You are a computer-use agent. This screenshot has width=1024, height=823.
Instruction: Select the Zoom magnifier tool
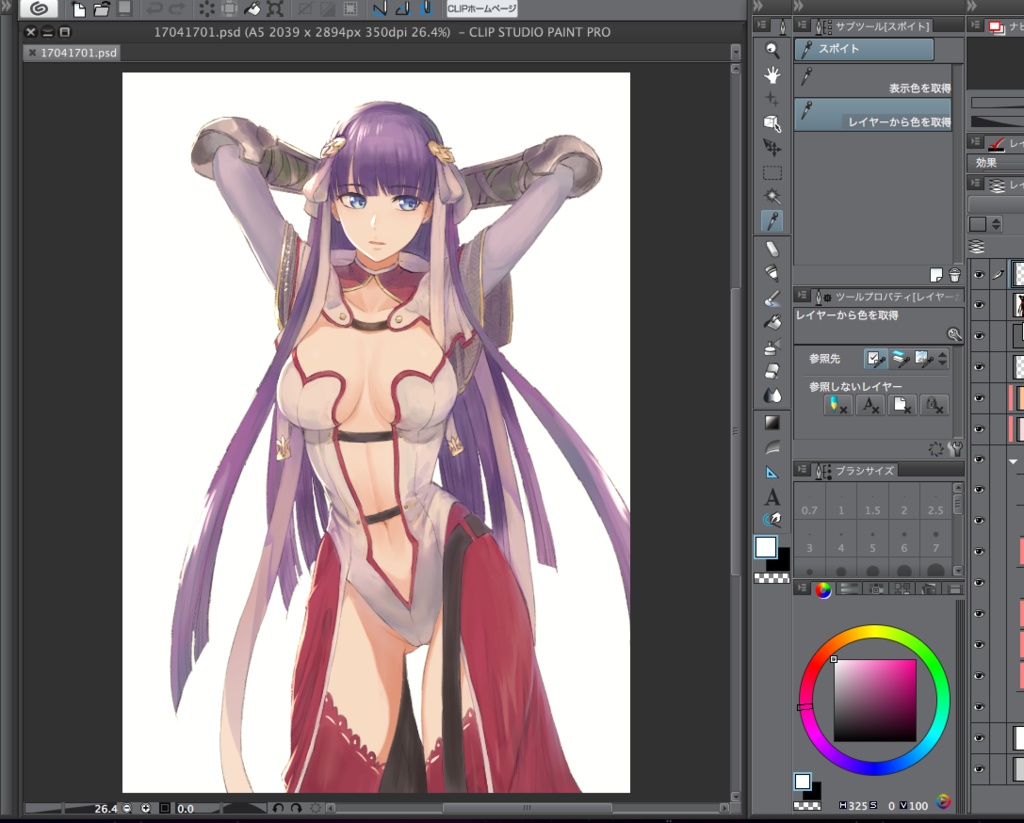tap(772, 50)
